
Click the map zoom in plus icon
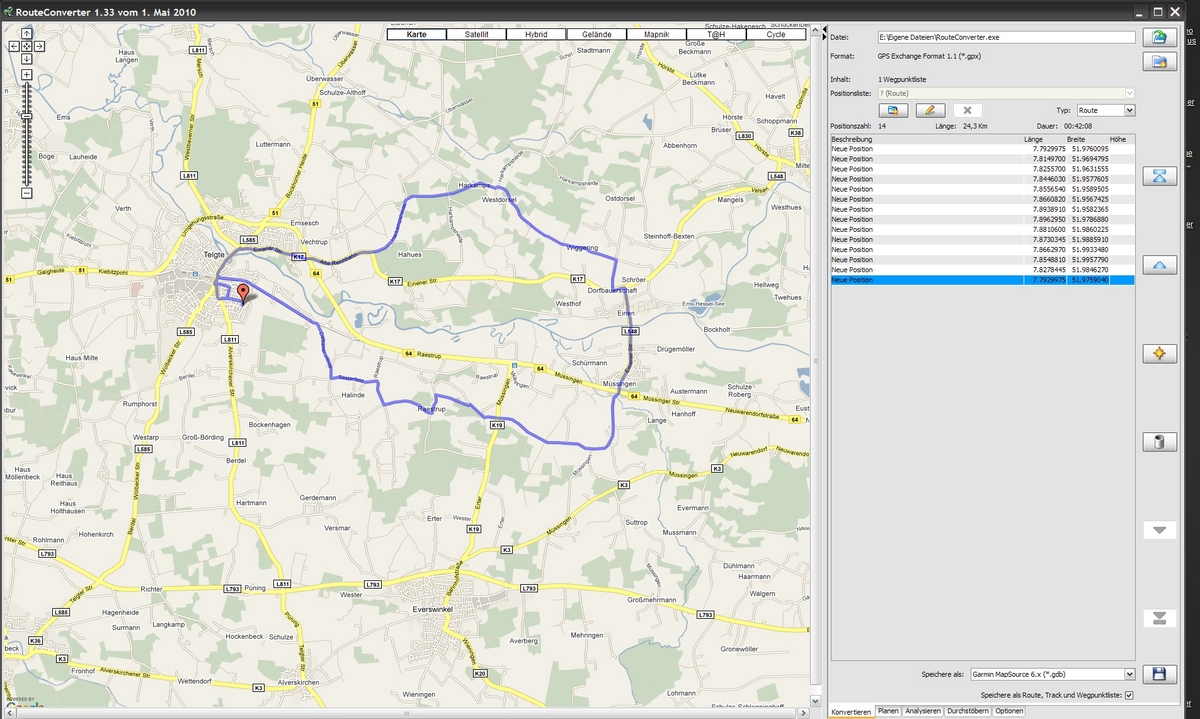pyautogui.click(x=27, y=74)
